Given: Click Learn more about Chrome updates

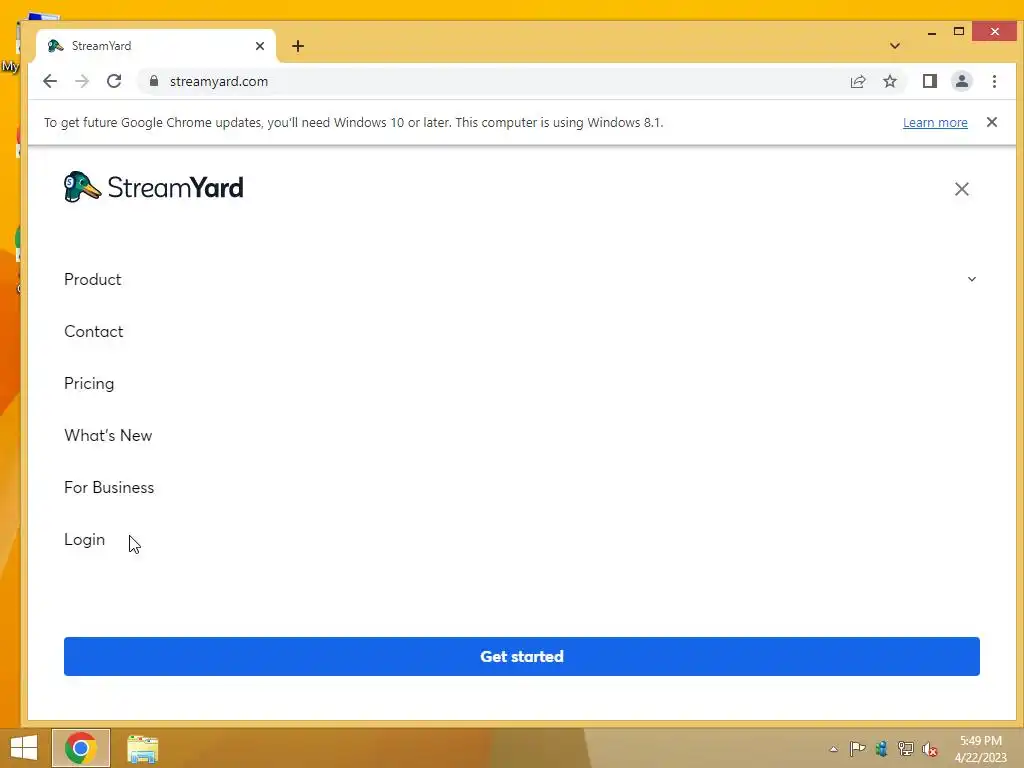Looking at the screenshot, I should click(935, 122).
